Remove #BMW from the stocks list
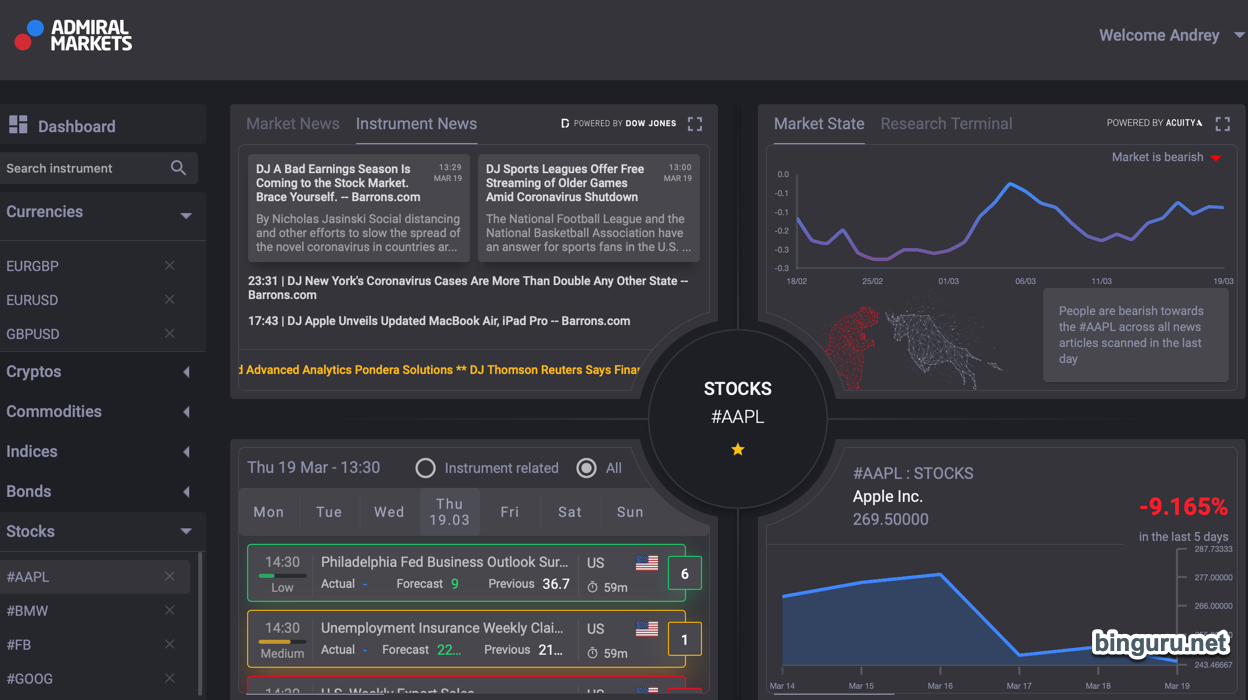The height and width of the screenshot is (700, 1248). point(169,610)
